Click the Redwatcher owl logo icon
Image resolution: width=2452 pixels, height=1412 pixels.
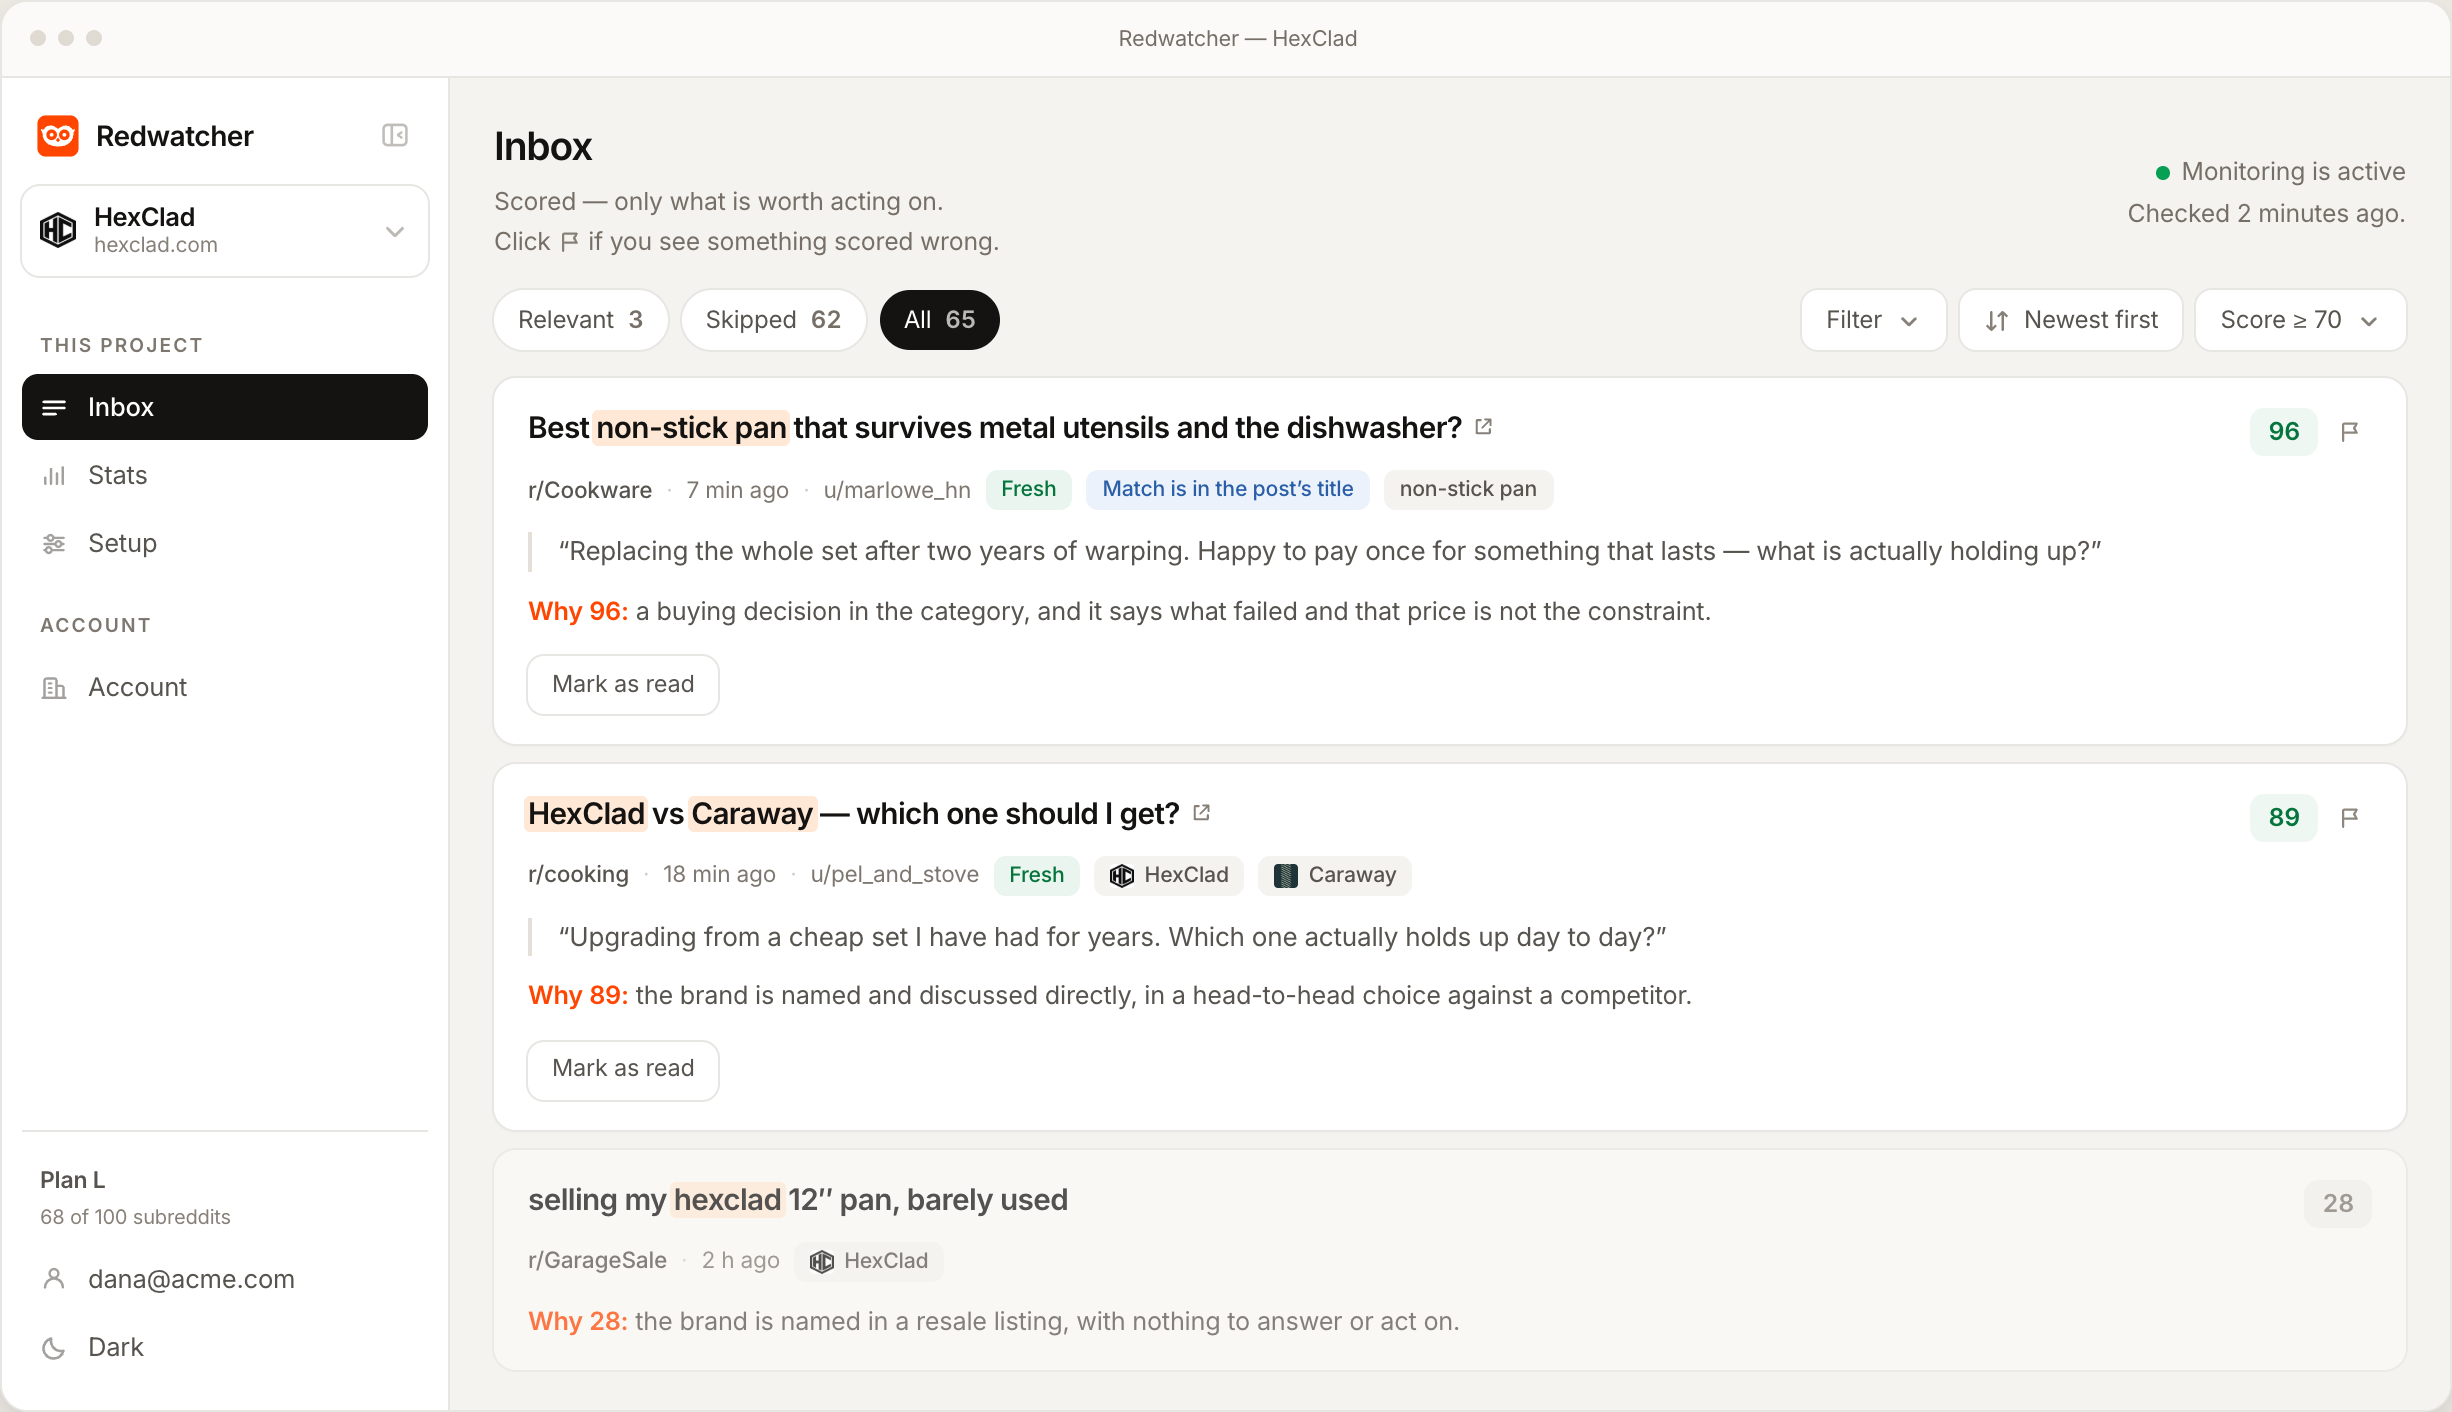58,135
